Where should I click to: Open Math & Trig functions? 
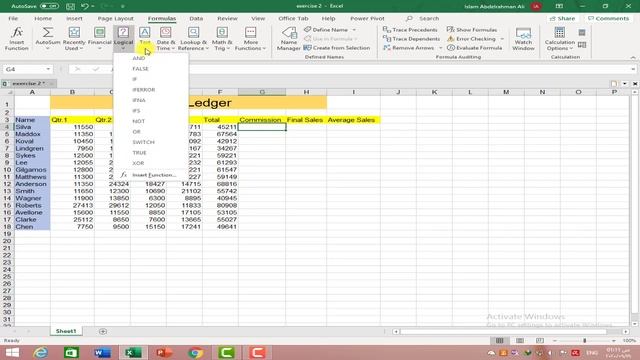pyautogui.click(x=222, y=39)
